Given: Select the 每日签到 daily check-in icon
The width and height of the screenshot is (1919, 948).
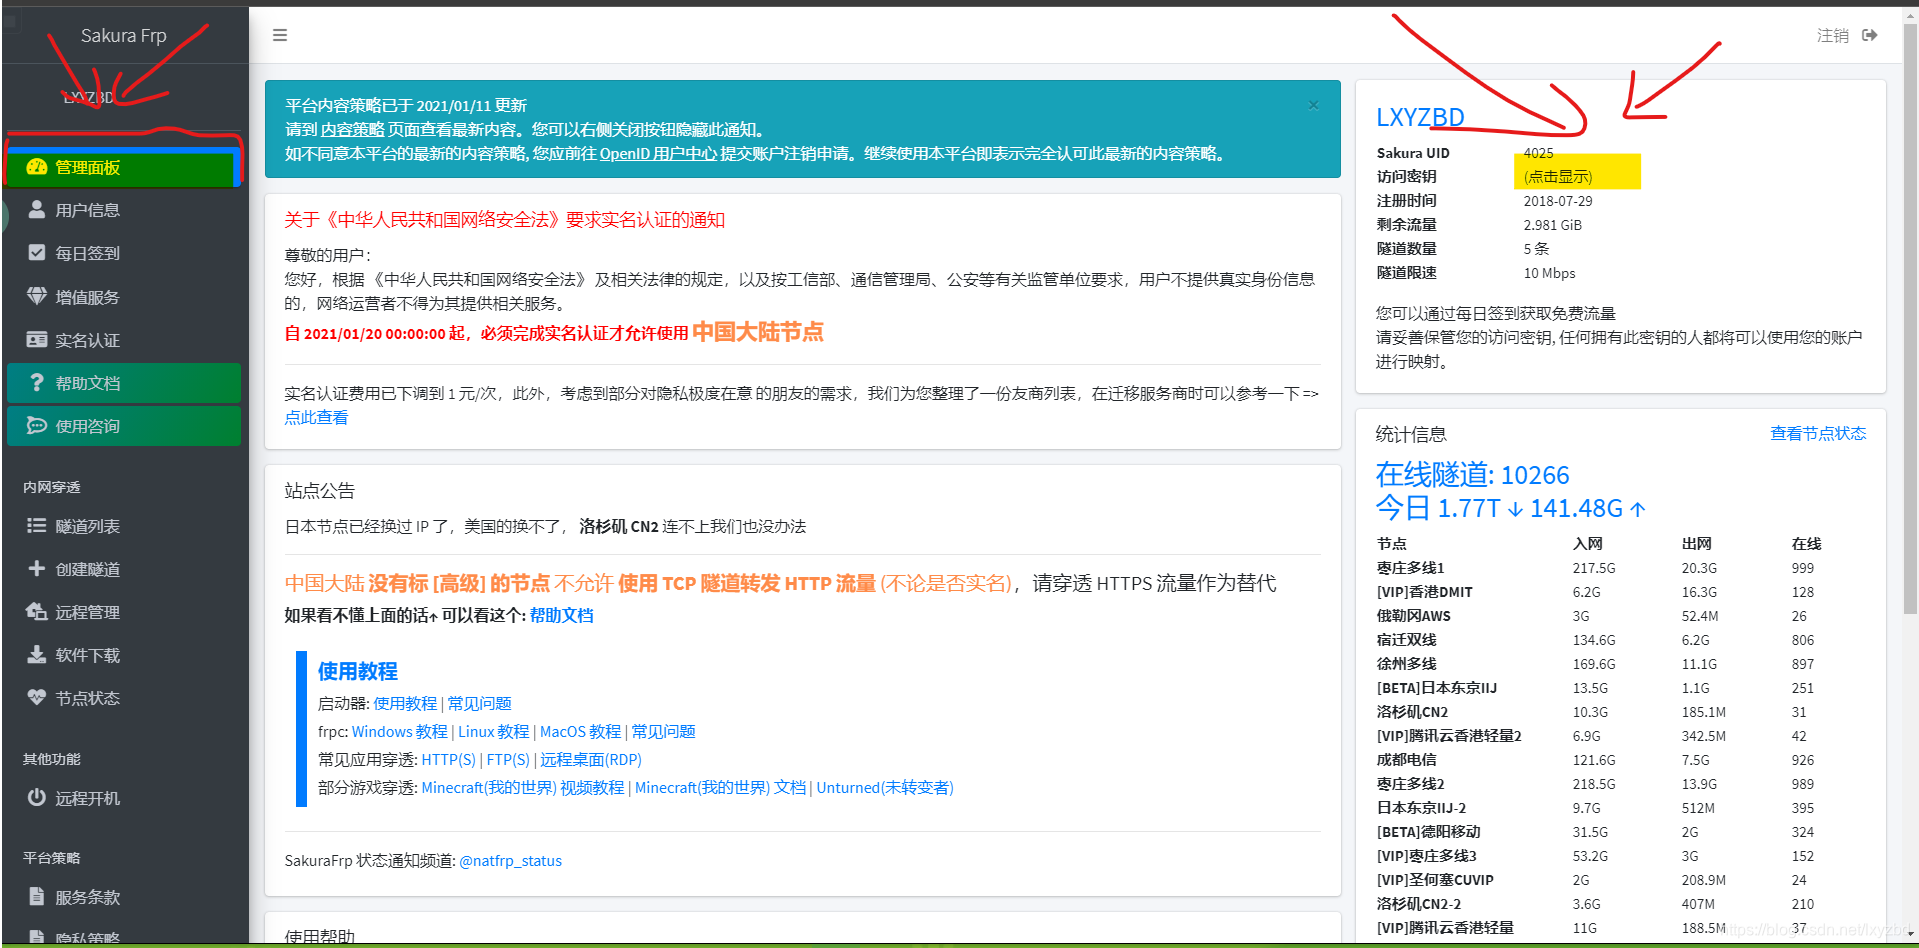Looking at the screenshot, I should point(37,252).
